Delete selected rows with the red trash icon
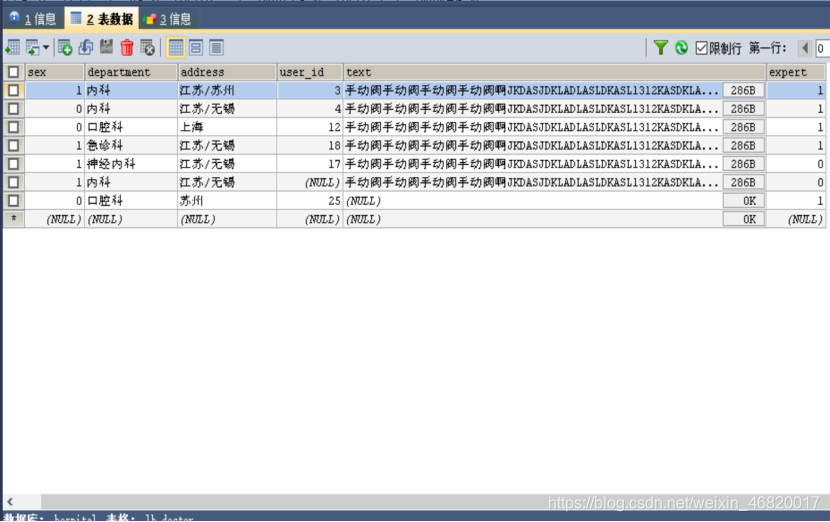Screen dimensions: 830x522 [x=127, y=48]
